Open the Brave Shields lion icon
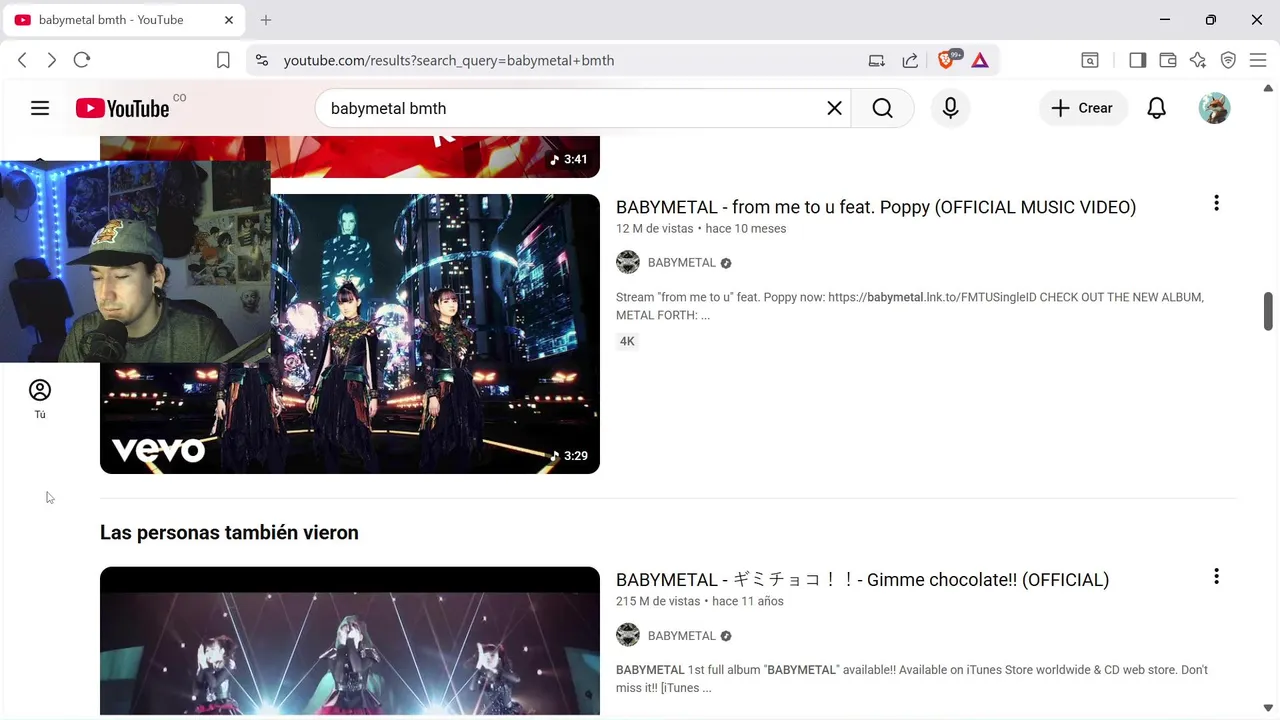 click(x=946, y=60)
